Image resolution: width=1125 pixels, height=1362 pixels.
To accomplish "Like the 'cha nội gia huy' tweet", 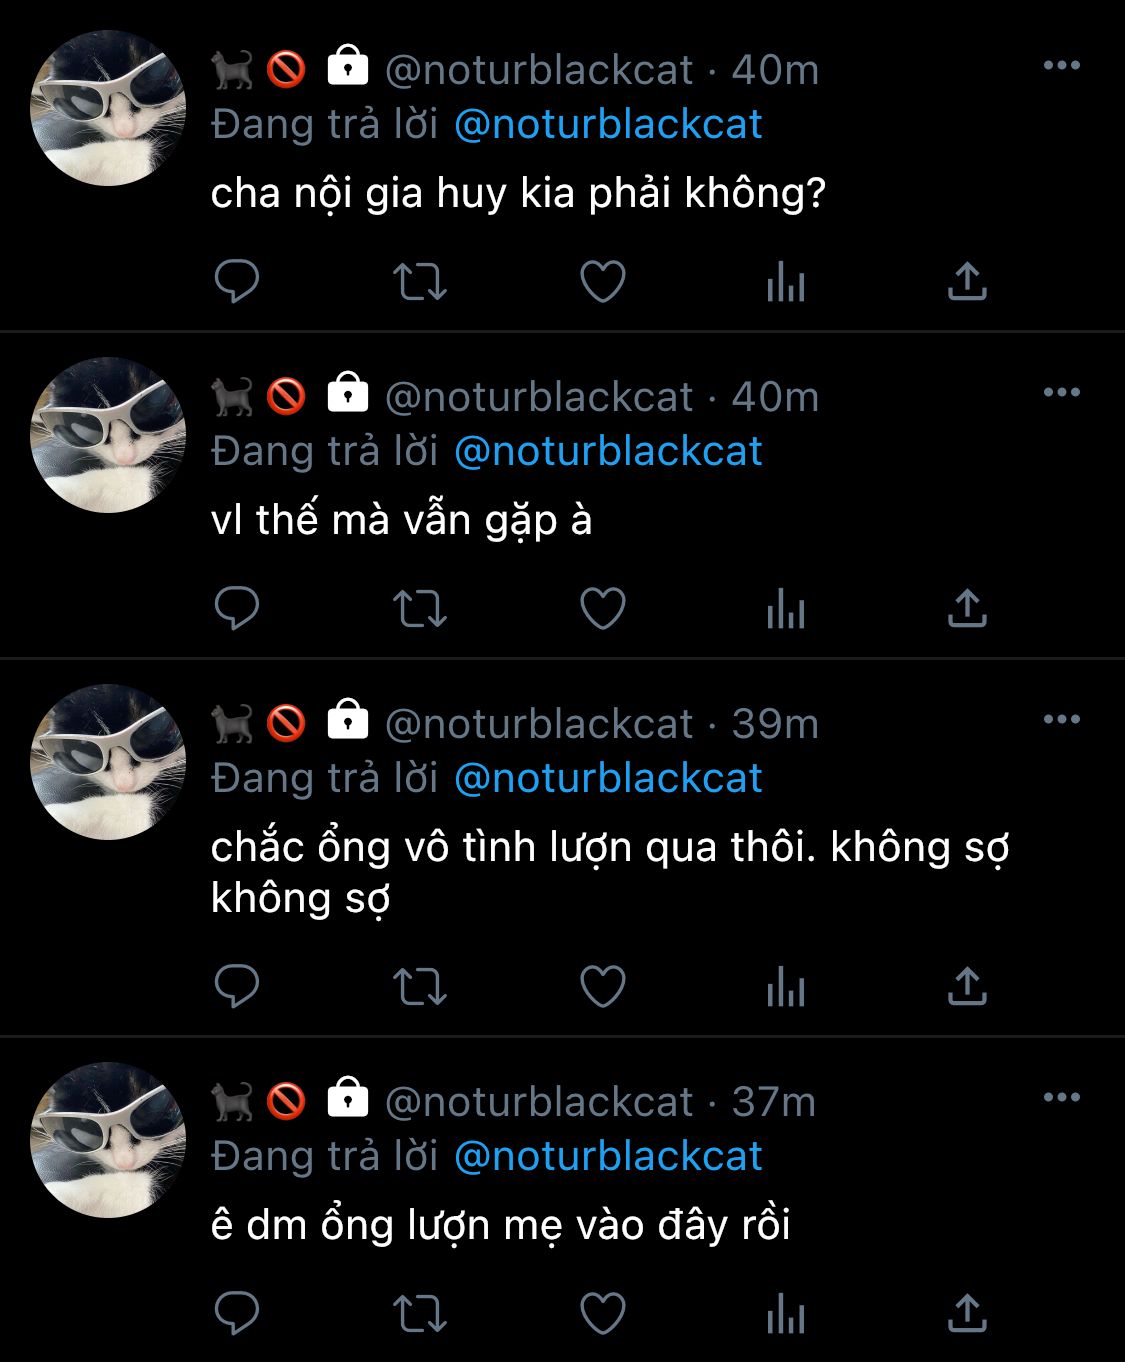I will pyautogui.click(x=603, y=281).
